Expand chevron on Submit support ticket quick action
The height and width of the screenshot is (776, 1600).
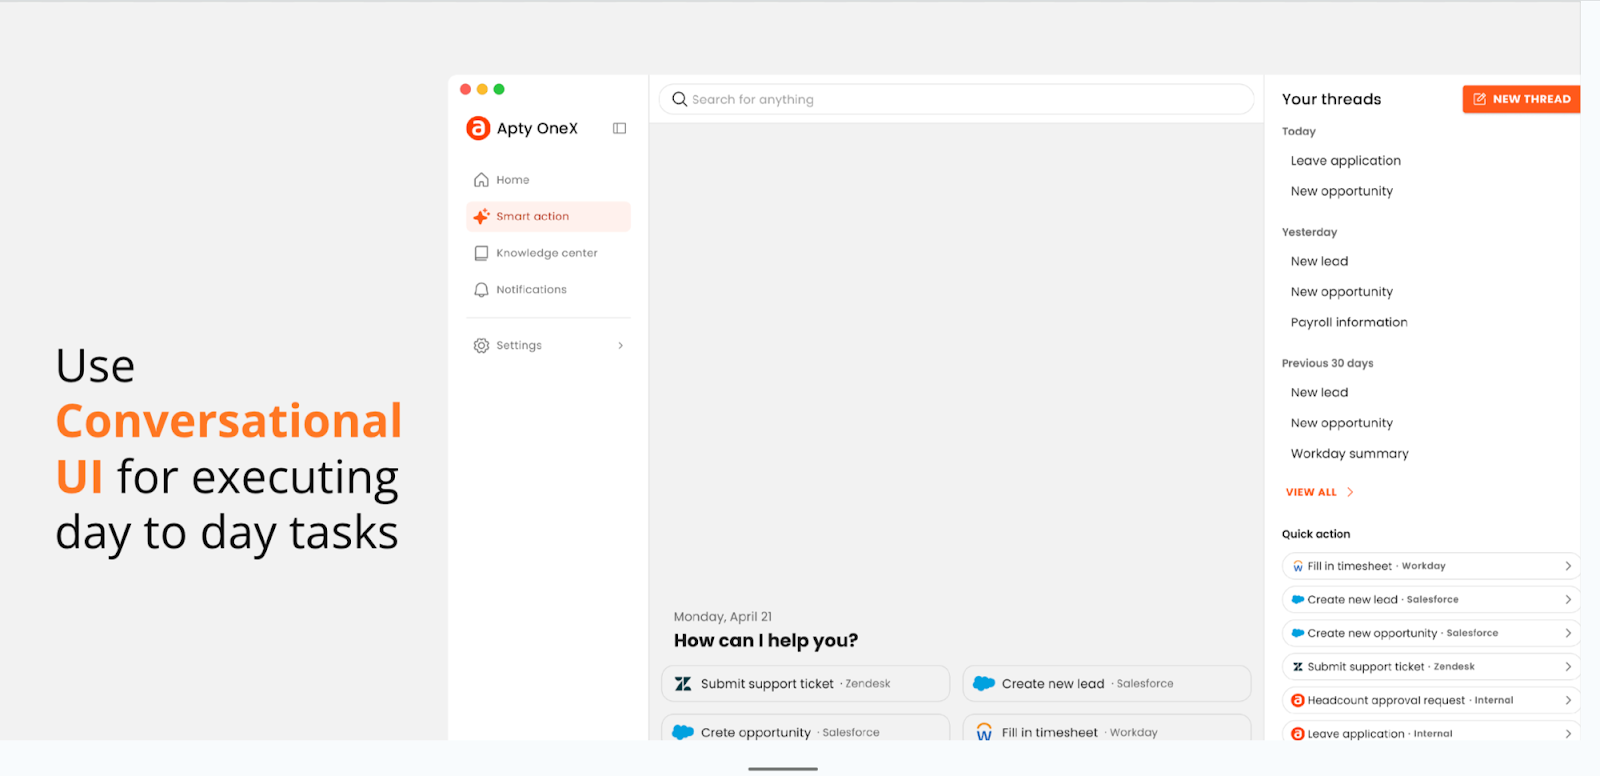coord(1568,667)
